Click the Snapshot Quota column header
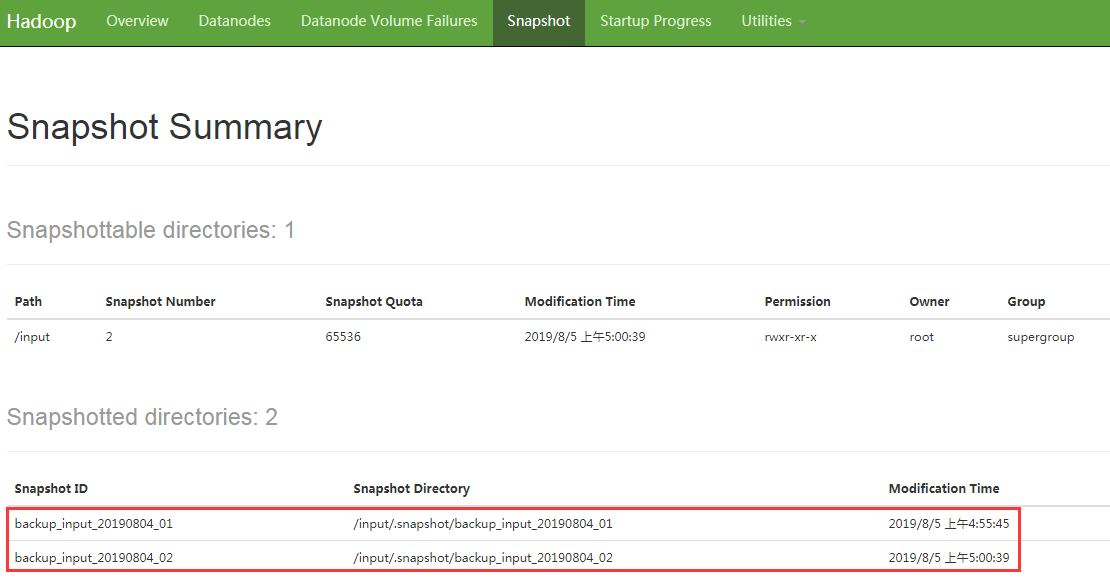 [374, 302]
